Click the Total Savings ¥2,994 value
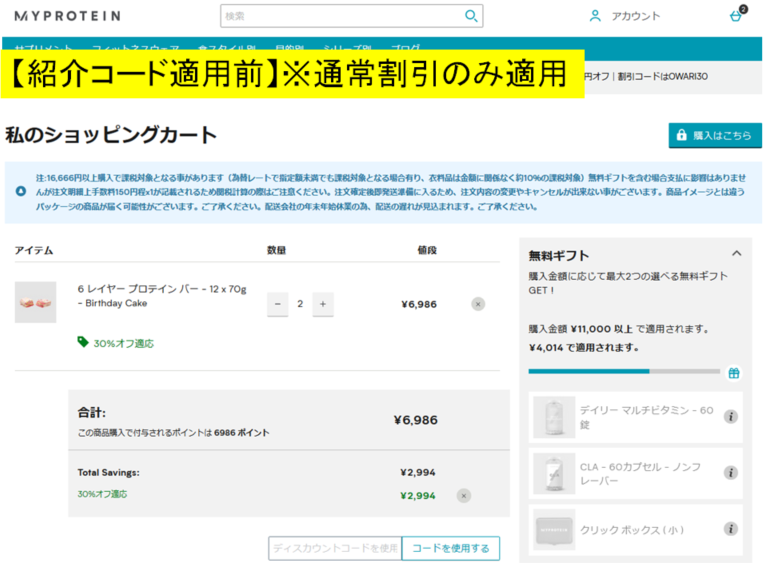This screenshot has width=764, height=563. click(x=418, y=472)
